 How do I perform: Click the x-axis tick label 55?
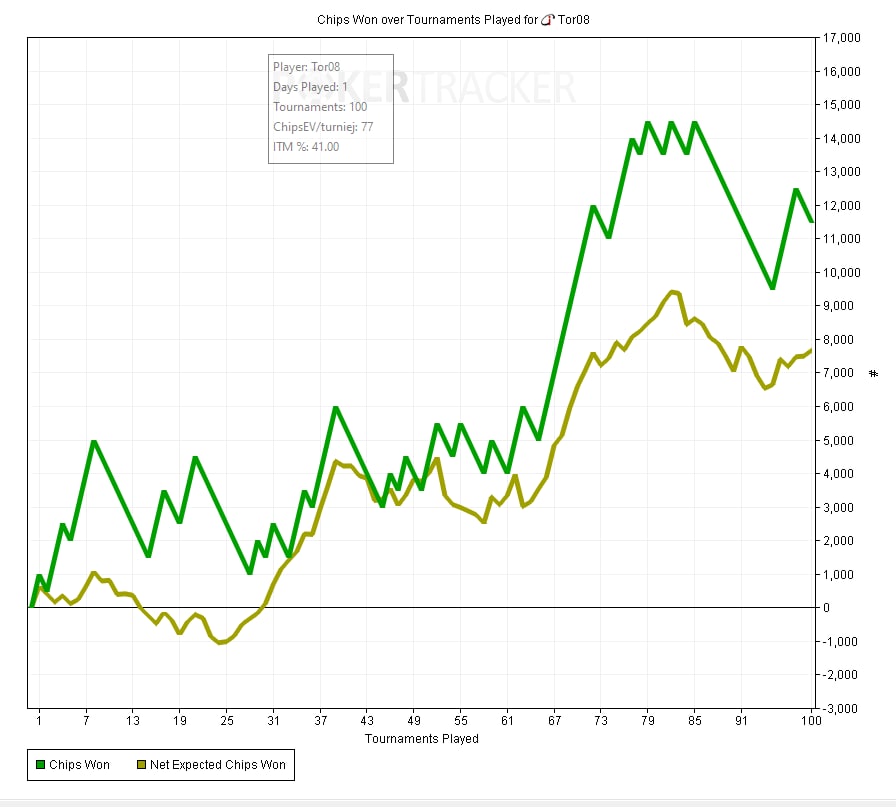[x=461, y=720]
